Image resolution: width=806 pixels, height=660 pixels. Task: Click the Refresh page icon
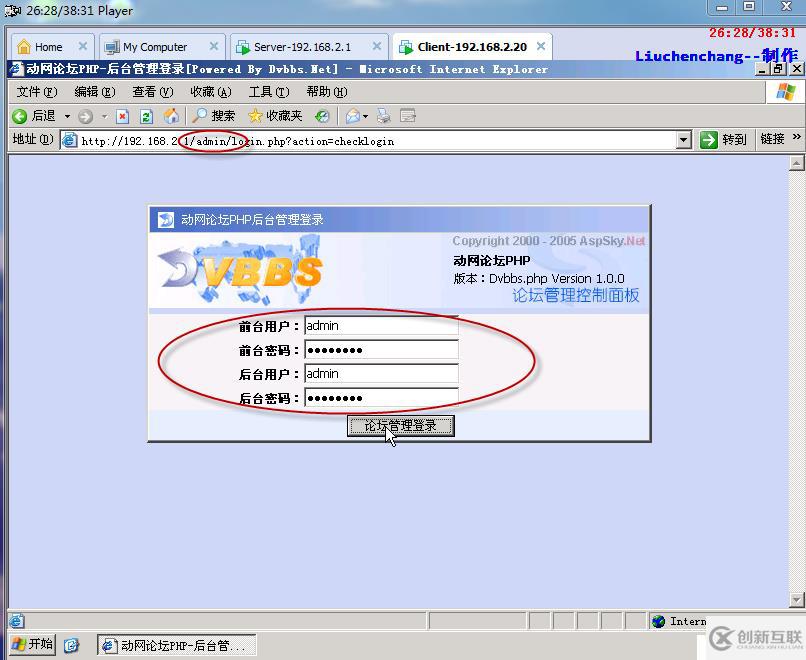pos(146,117)
